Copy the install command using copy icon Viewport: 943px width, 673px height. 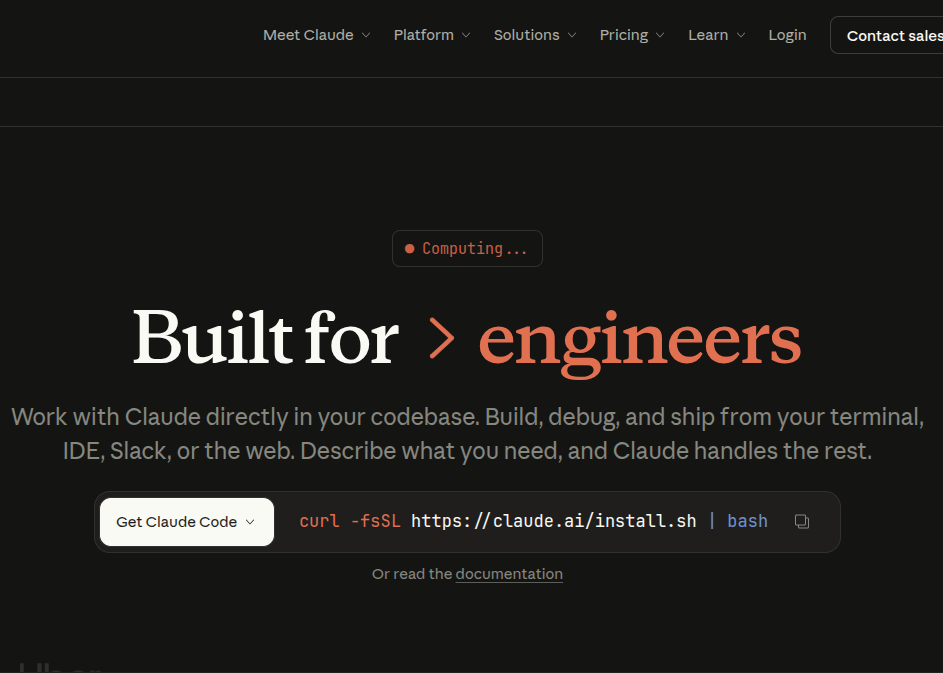click(x=802, y=521)
